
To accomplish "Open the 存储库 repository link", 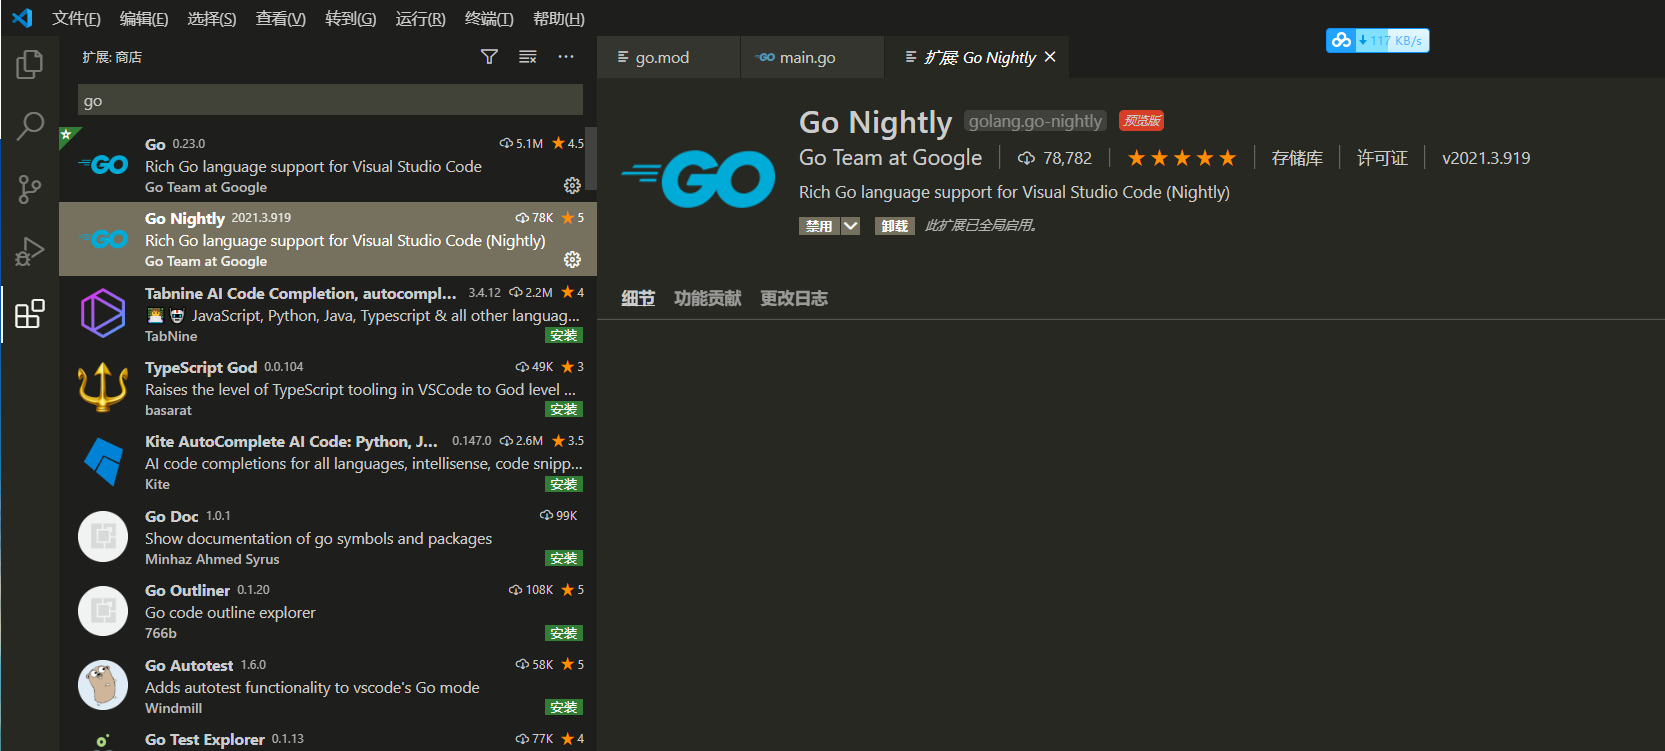I will [x=1297, y=158].
